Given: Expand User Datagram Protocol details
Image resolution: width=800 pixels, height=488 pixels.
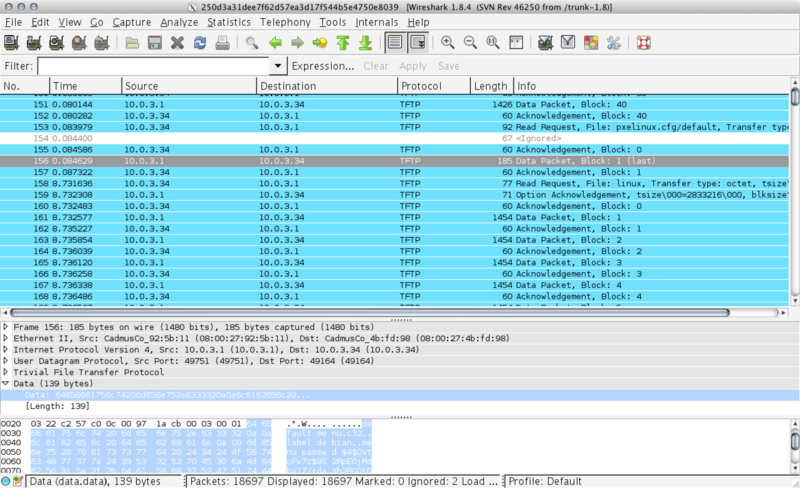Looking at the screenshot, I should point(6,361).
